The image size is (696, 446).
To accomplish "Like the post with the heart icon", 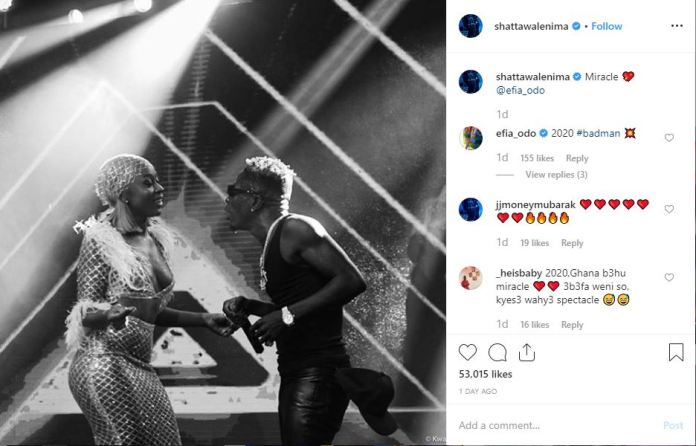I will click(x=467, y=352).
